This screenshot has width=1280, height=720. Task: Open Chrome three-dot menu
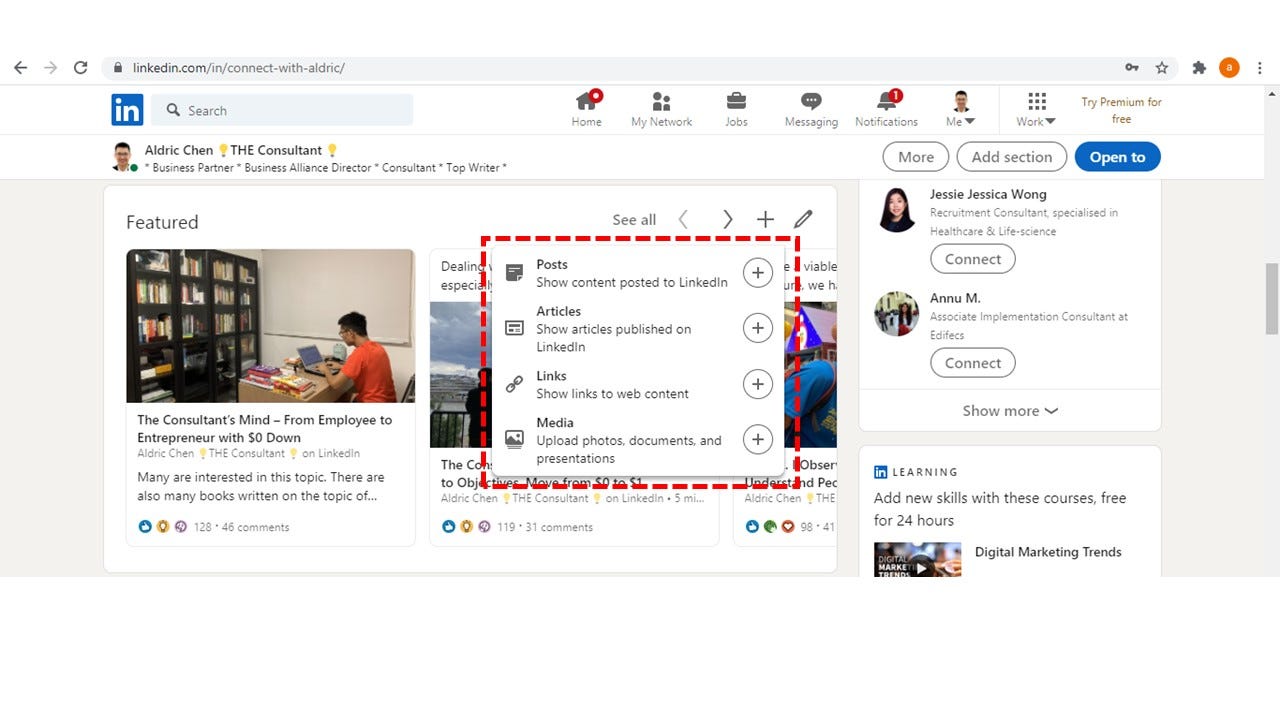[1259, 68]
